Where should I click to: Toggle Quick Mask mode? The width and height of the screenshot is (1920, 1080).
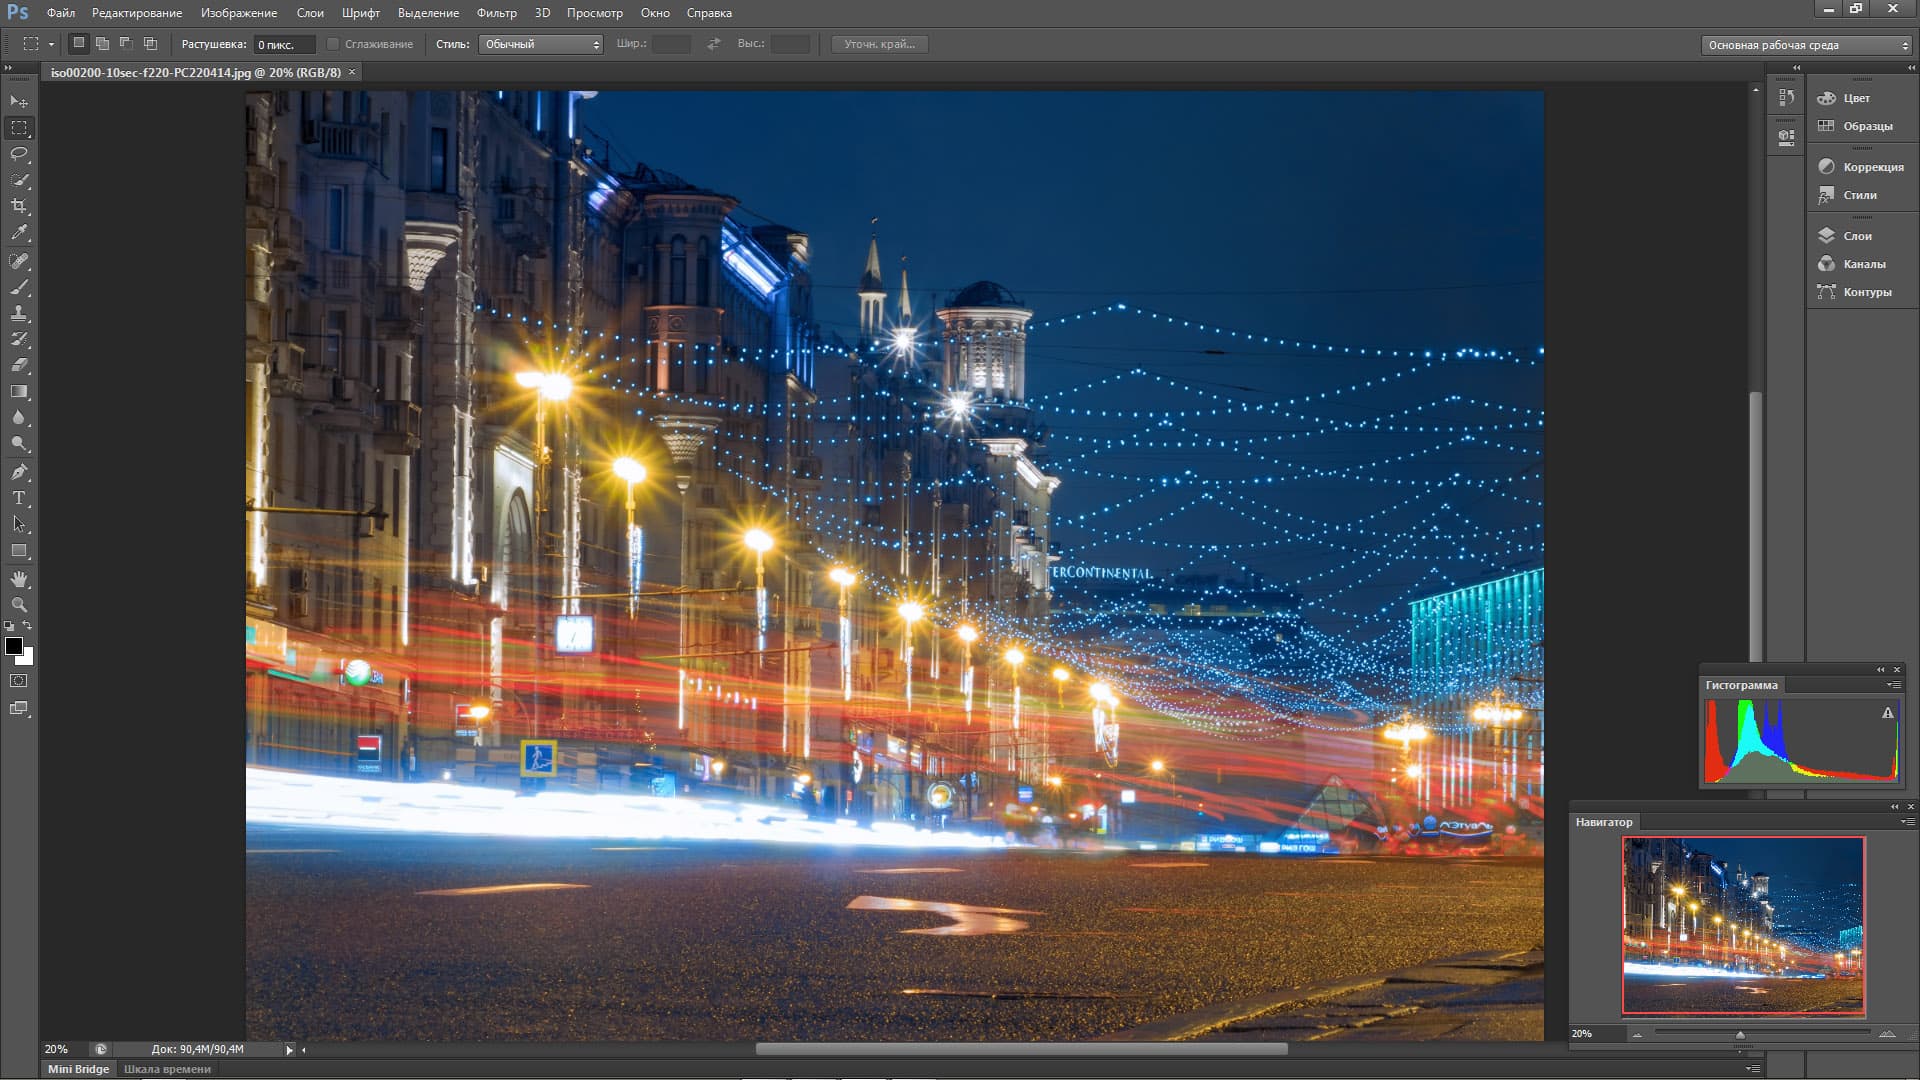(x=19, y=681)
